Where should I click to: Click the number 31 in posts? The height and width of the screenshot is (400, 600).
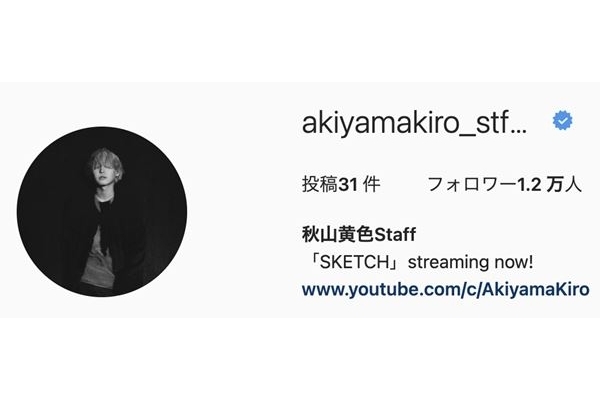tap(348, 185)
